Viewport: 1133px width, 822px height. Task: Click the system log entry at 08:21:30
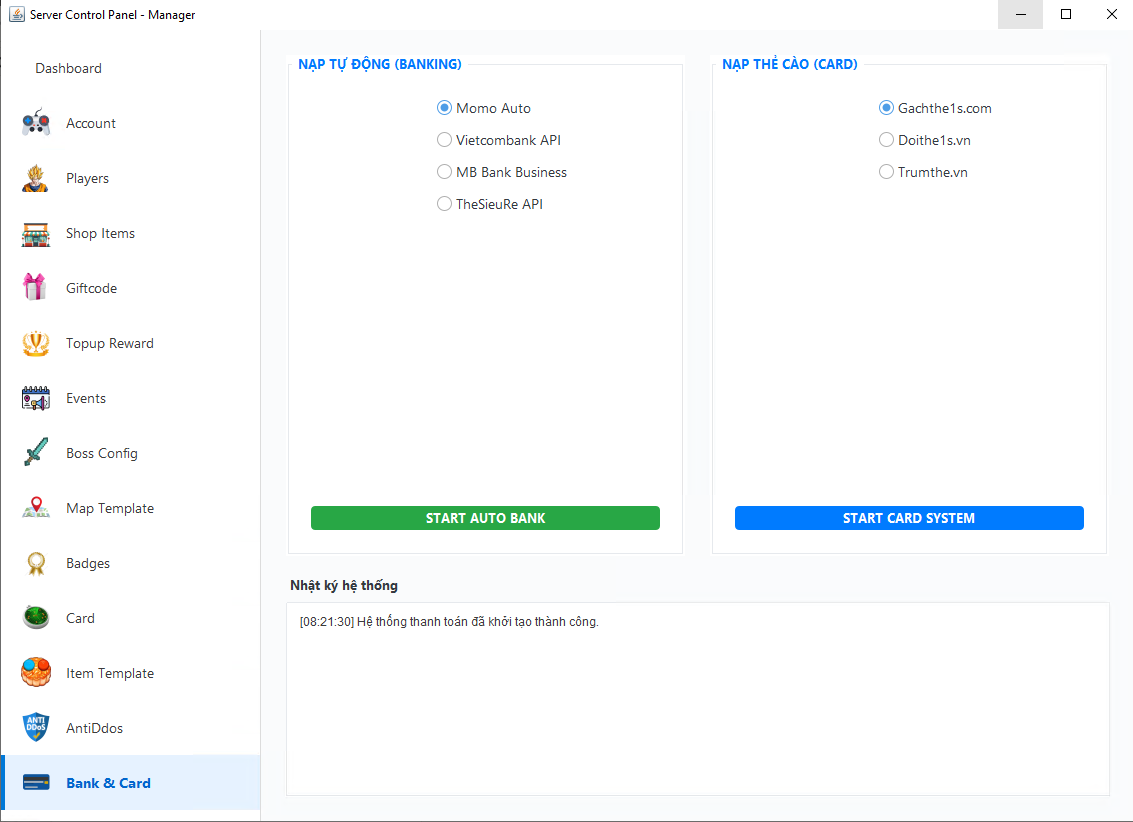449,622
